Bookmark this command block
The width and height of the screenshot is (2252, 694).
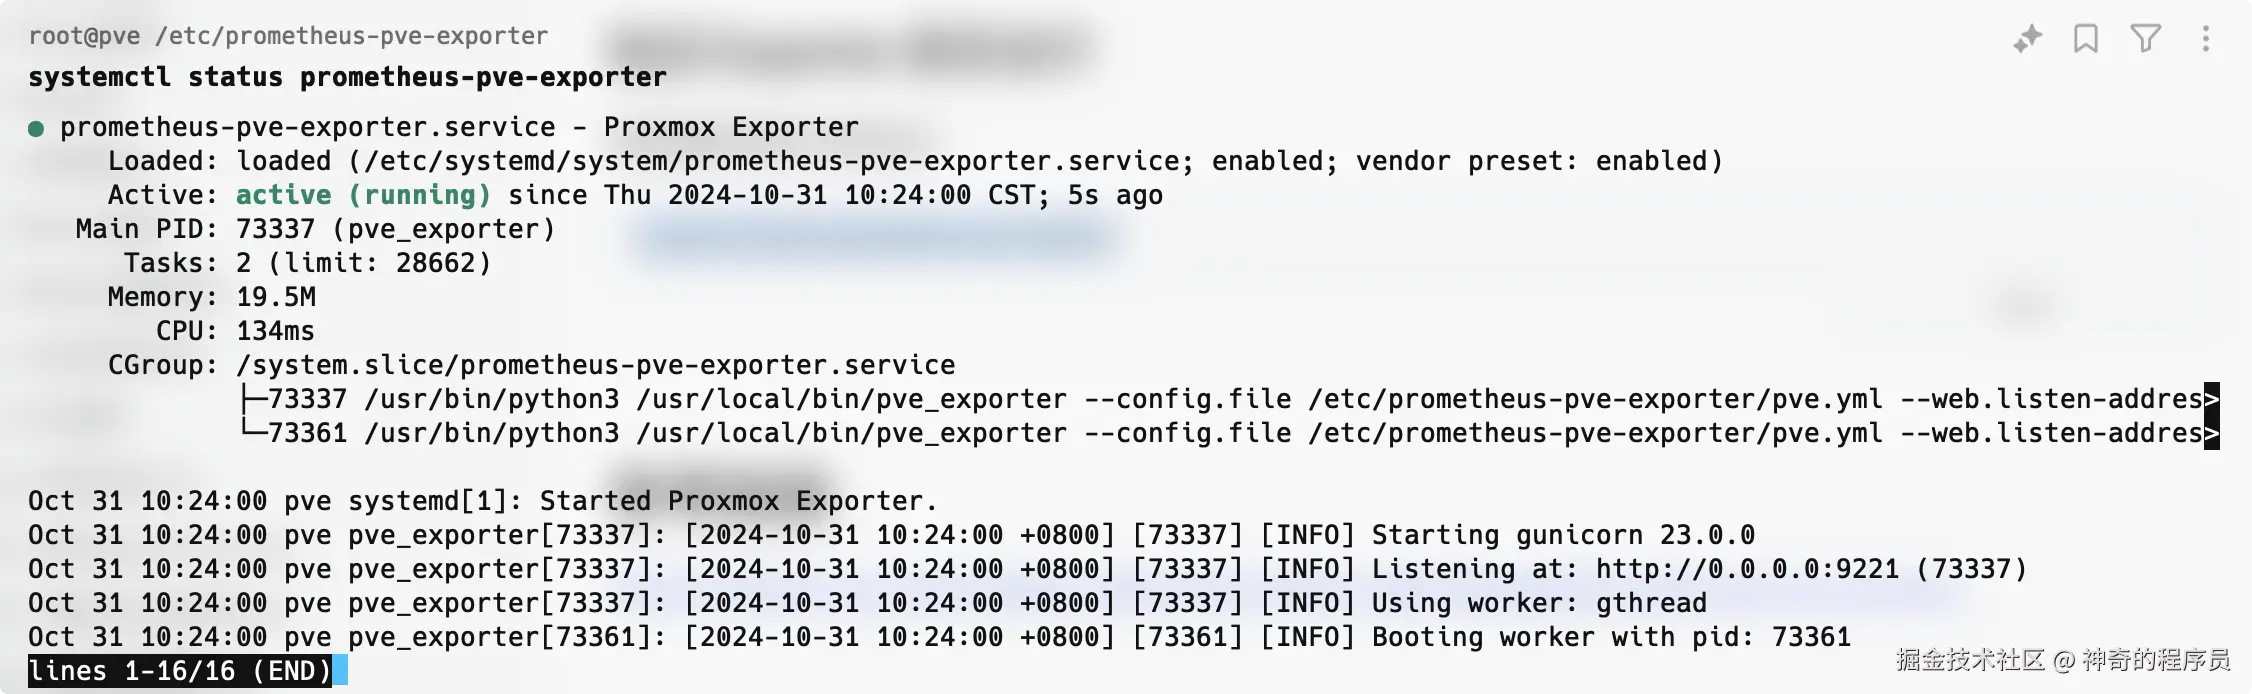pyautogui.click(x=2086, y=39)
